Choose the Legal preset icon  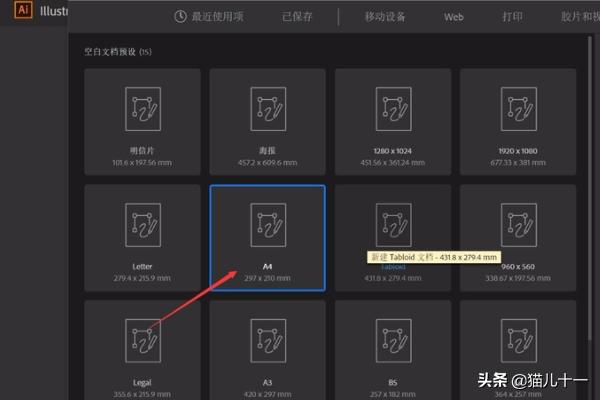143,341
